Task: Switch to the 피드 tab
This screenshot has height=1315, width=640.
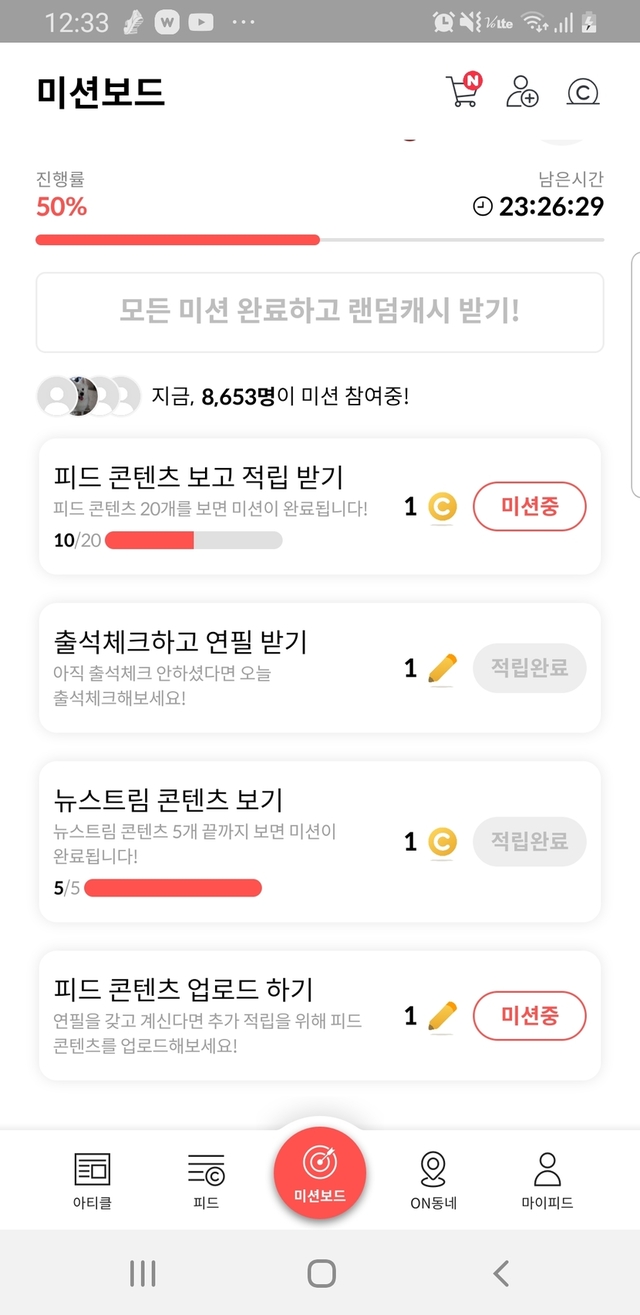Action: 206,1179
